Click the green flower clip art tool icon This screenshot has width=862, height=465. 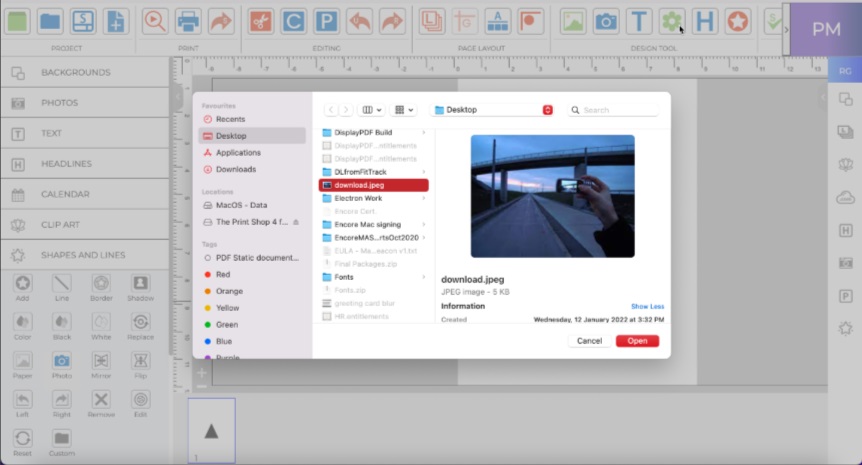672,22
